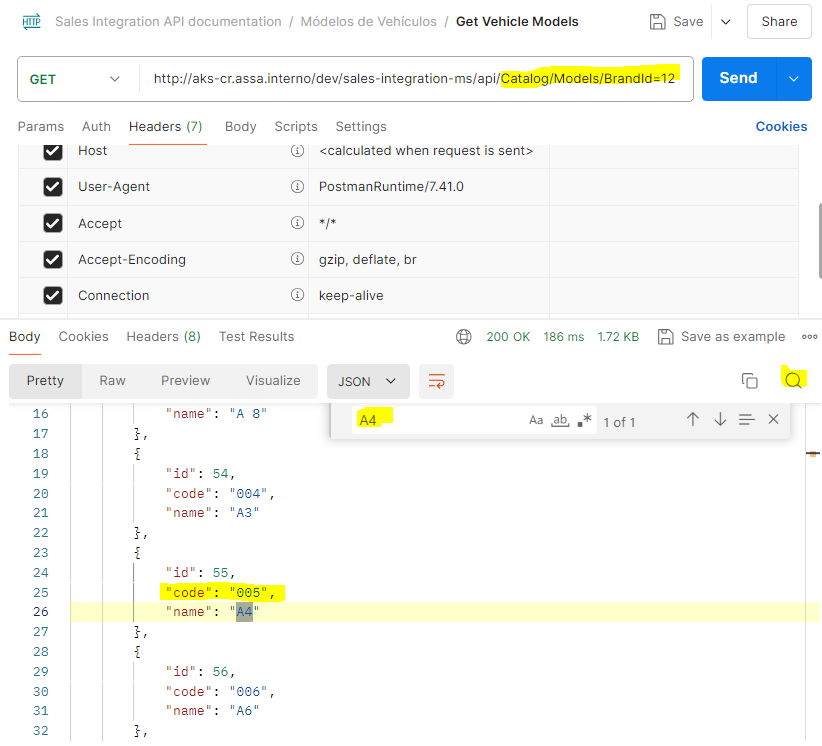Open the Test Results tab

click(256, 337)
